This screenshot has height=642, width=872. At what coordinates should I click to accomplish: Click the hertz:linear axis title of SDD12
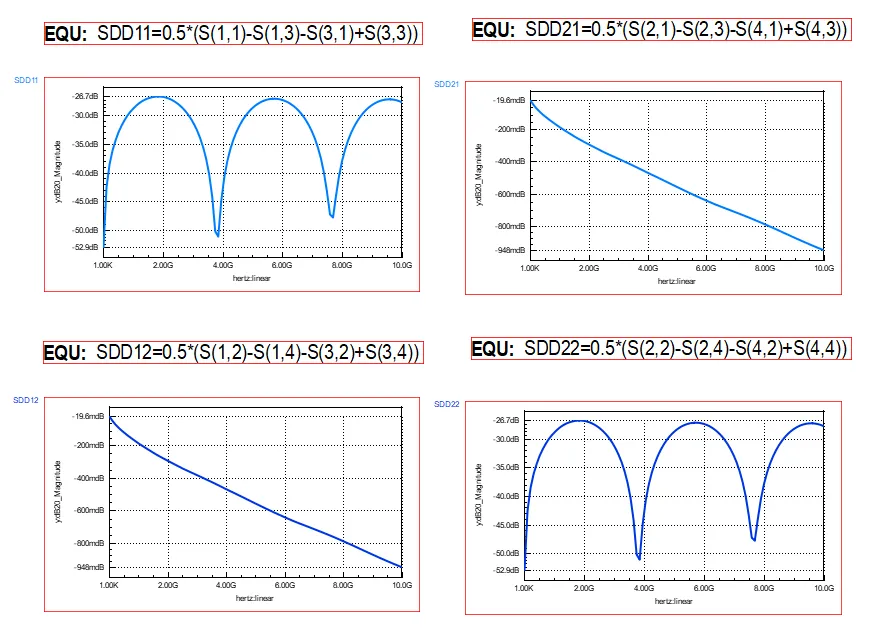point(254,599)
